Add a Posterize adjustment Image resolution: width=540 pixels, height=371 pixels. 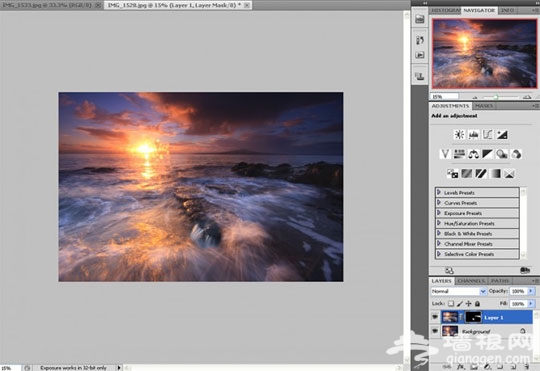(467, 173)
